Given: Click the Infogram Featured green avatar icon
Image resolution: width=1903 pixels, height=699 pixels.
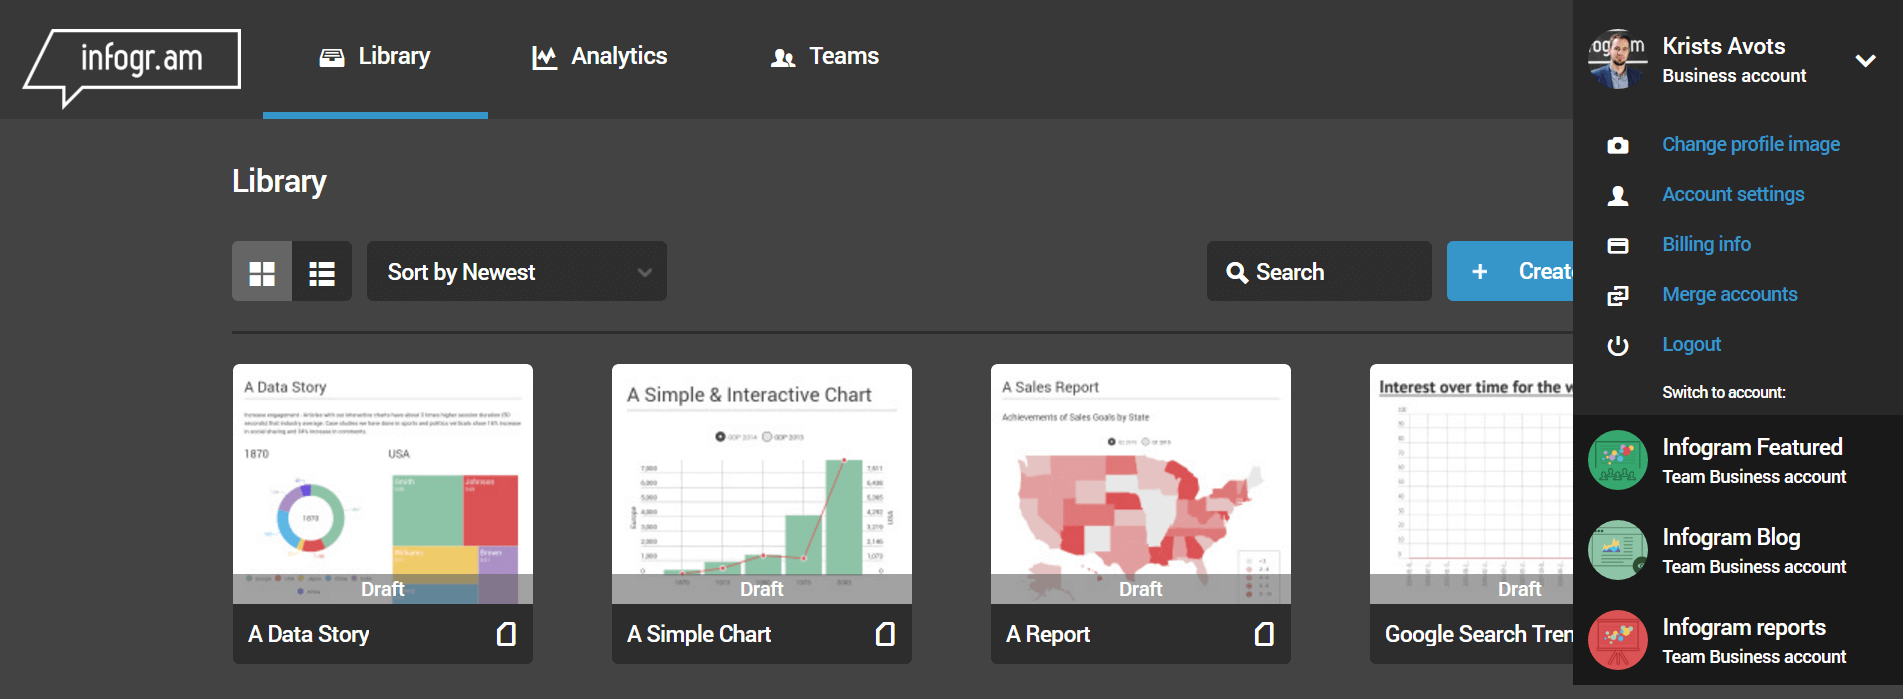Looking at the screenshot, I should click(1617, 460).
